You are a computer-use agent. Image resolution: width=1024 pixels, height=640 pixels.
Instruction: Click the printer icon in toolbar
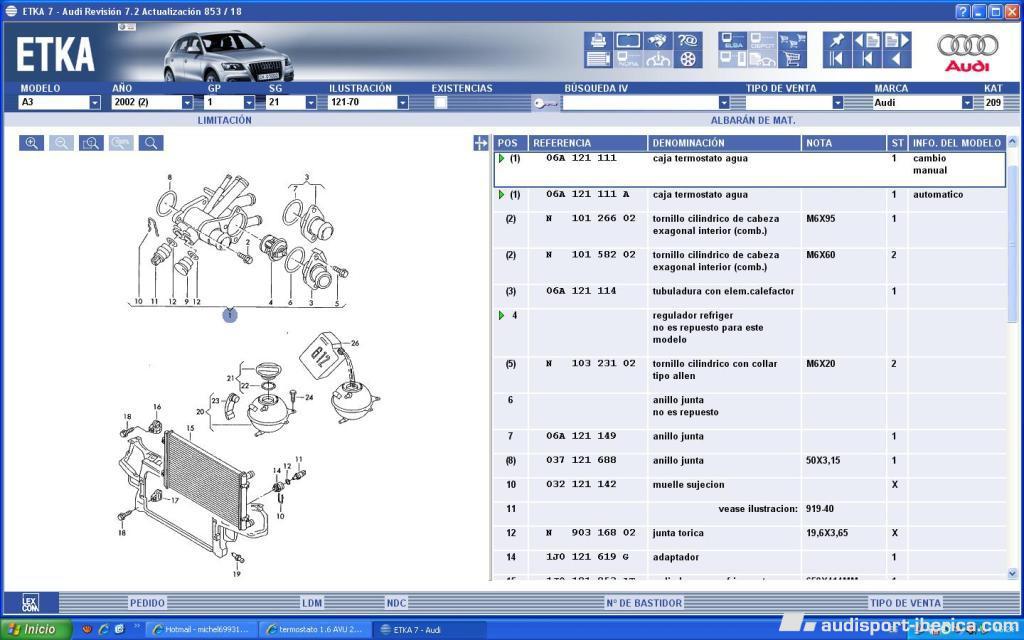[598, 40]
